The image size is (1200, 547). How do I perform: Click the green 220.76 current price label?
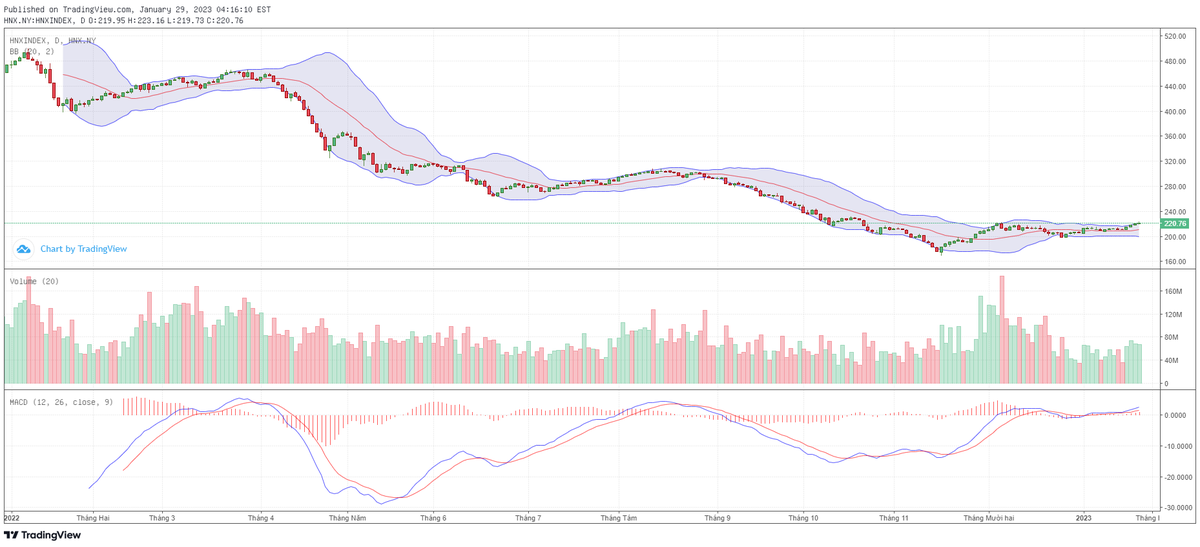tap(1174, 224)
